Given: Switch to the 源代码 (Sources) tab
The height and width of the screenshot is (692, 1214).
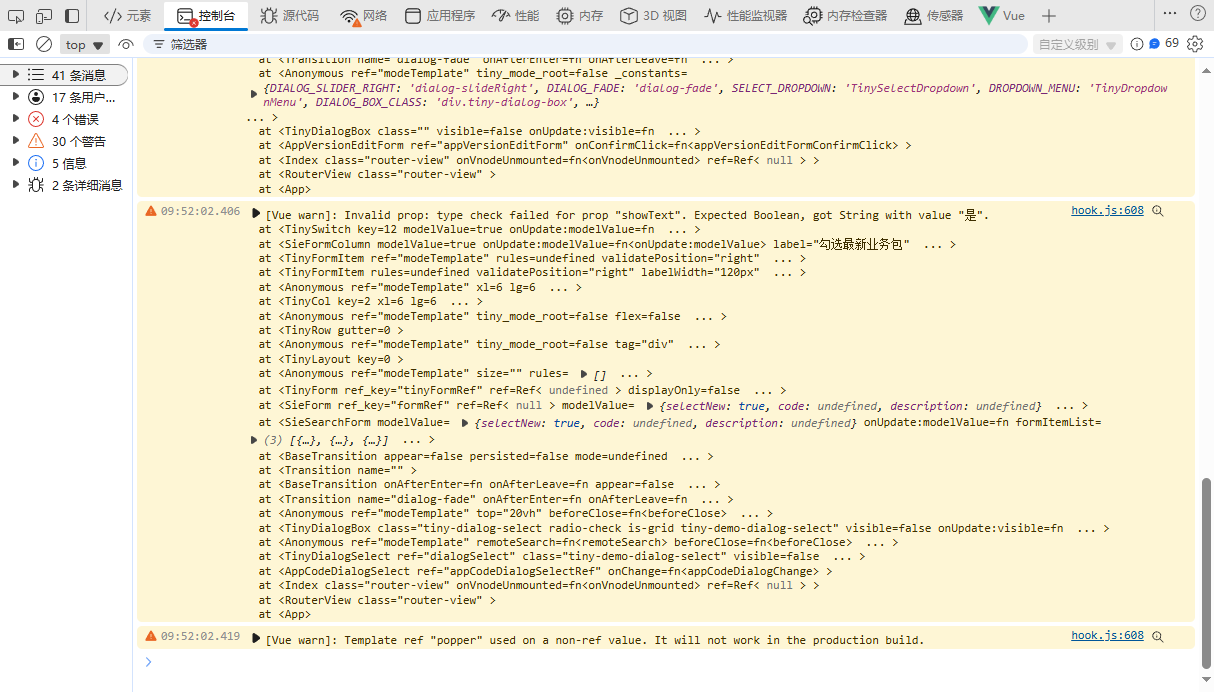Looking at the screenshot, I should click(290, 16).
